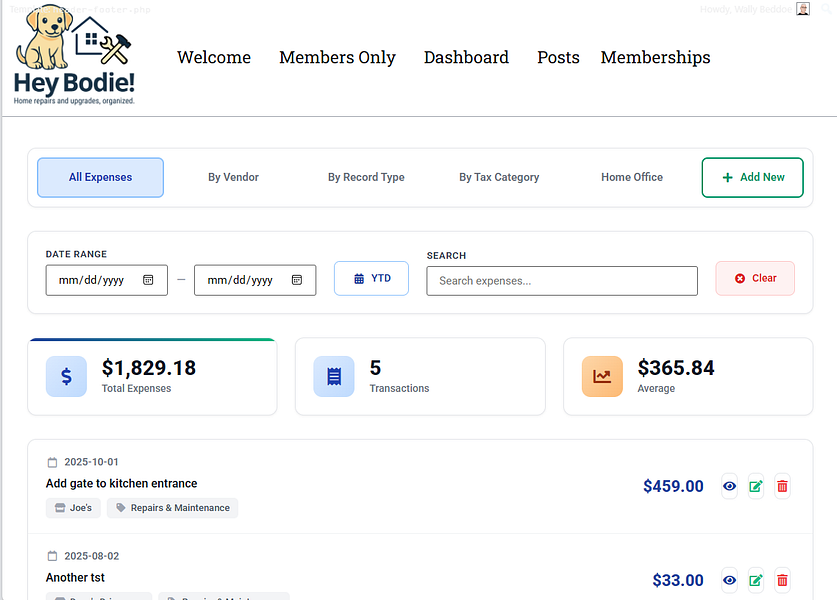The height and width of the screenshot is (600, 837).
Task: Open the Home Office tab
Action: pyautogui.click(x=632, y=177)
